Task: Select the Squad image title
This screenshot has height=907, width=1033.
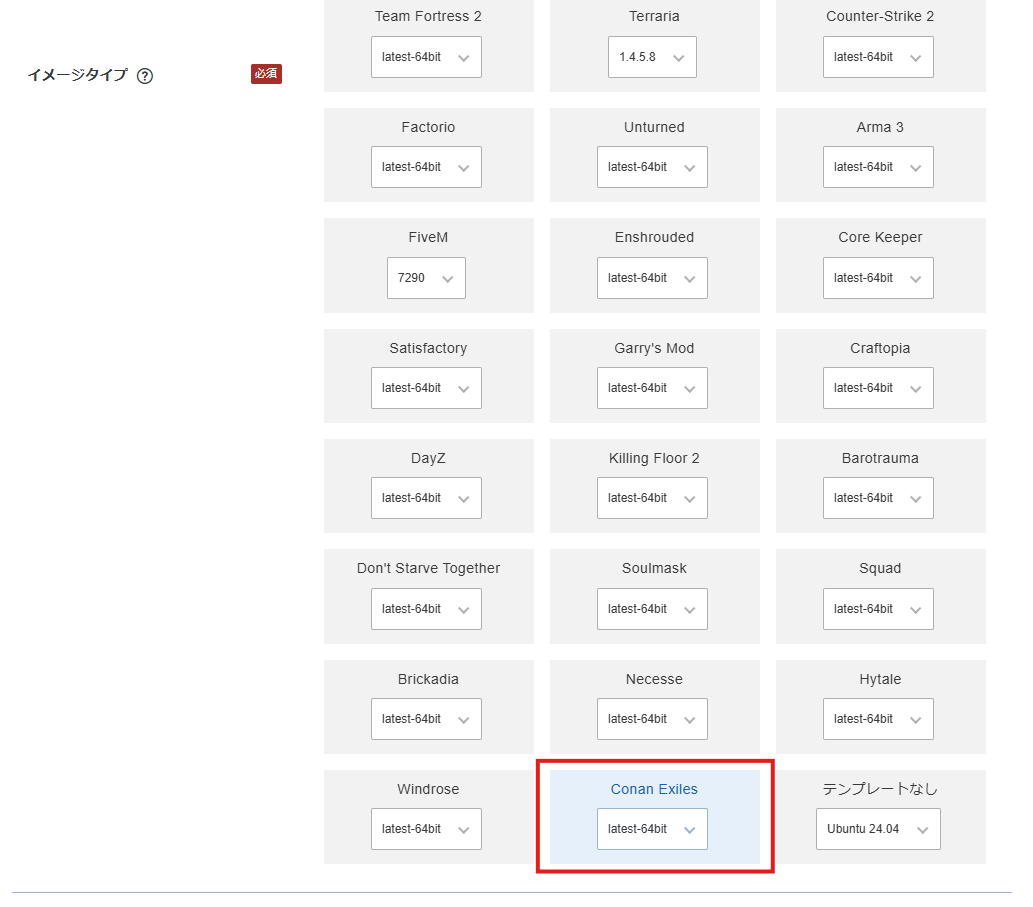Action: tap(880, 568)
